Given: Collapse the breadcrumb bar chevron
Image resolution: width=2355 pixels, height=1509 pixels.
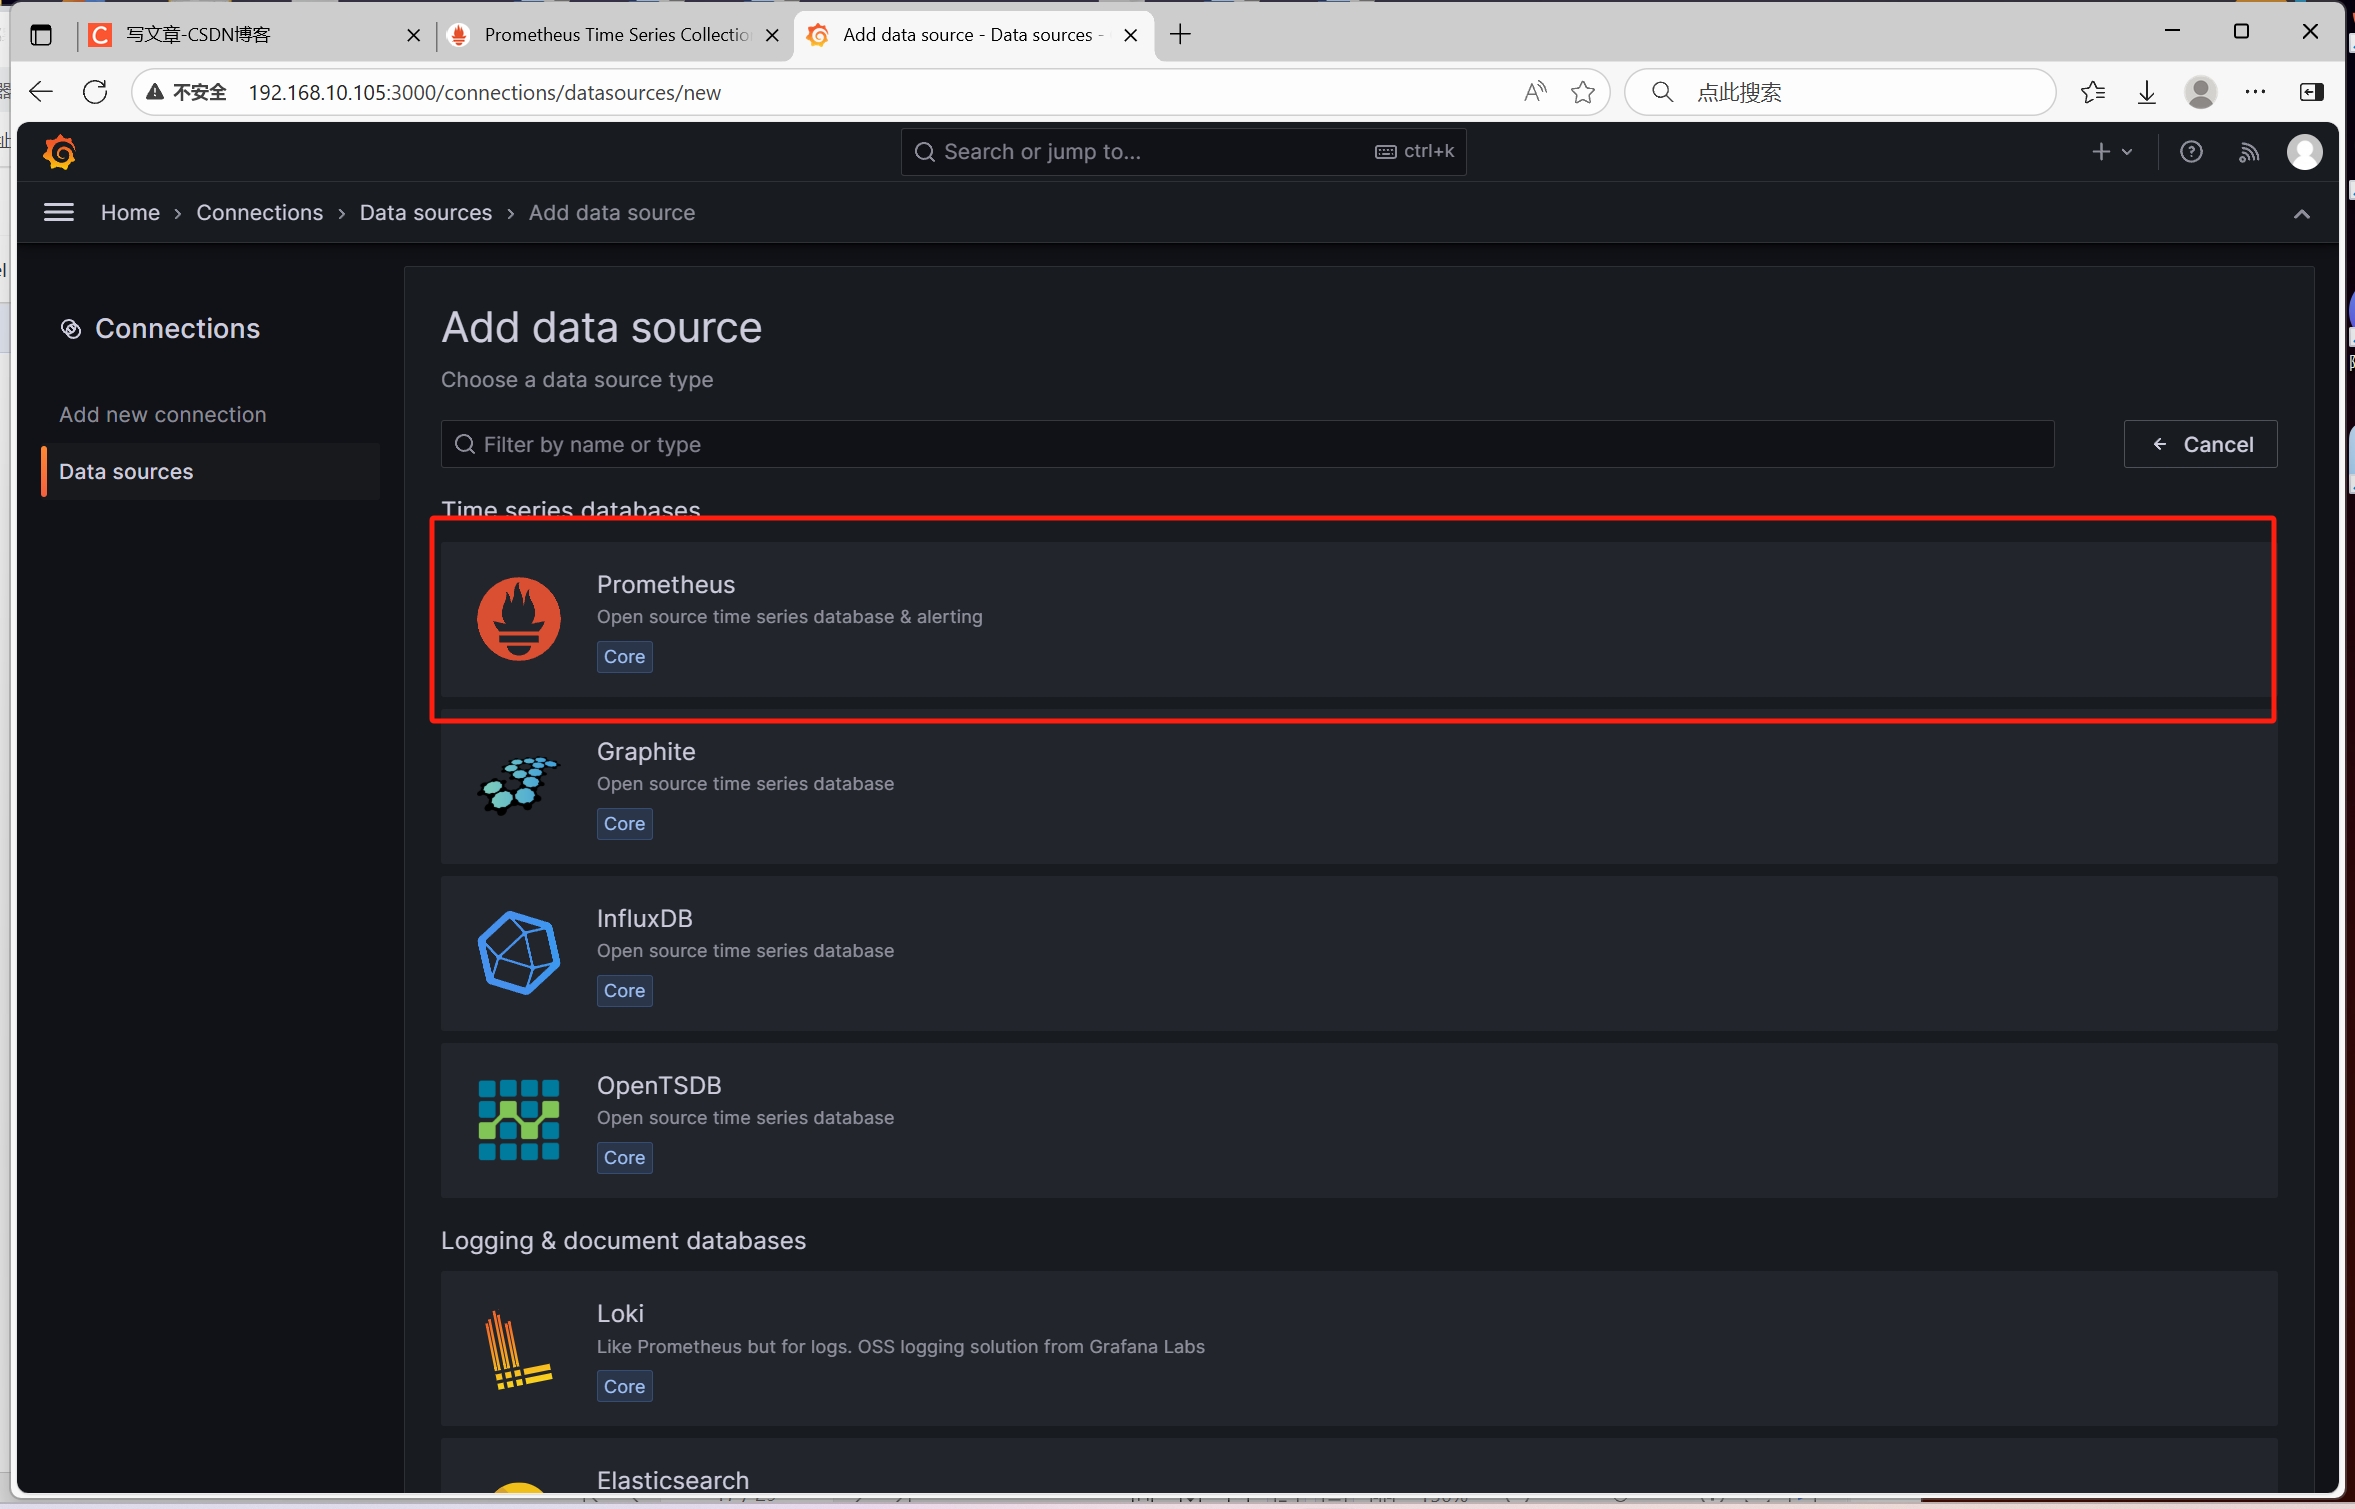Looking at the screenshot, I should 2302,213.
